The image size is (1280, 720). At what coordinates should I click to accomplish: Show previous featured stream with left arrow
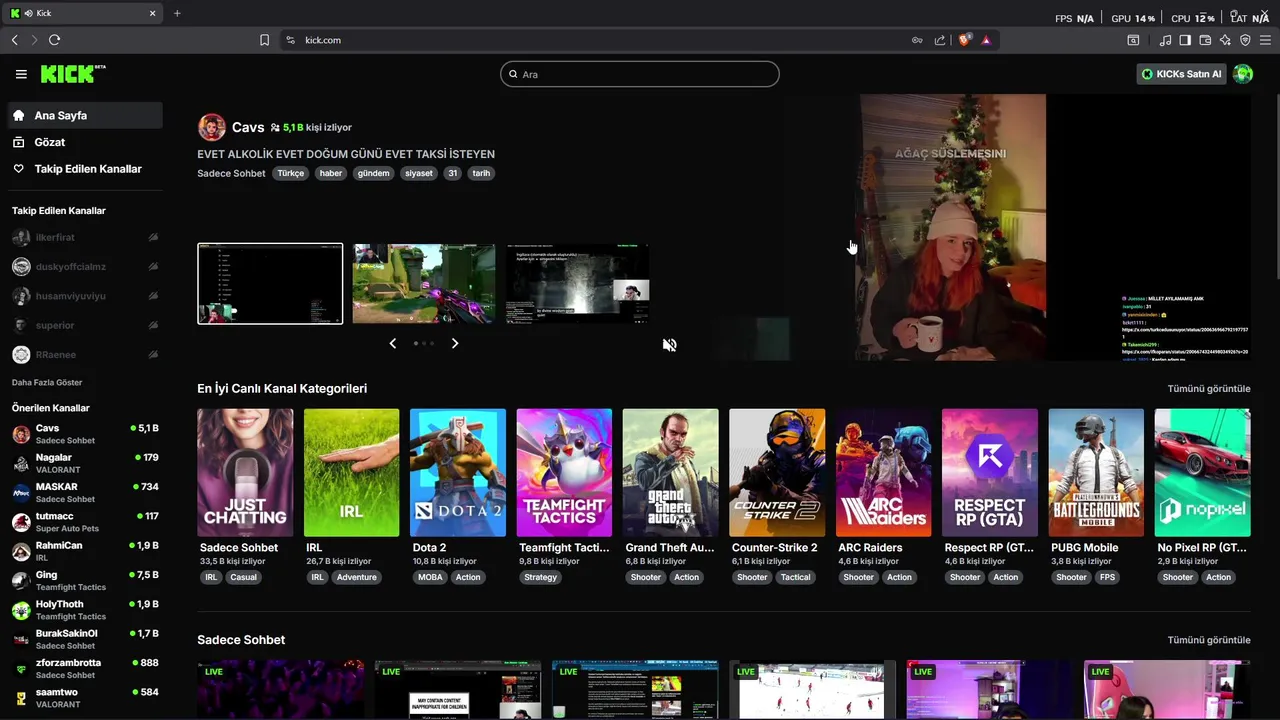392,343
